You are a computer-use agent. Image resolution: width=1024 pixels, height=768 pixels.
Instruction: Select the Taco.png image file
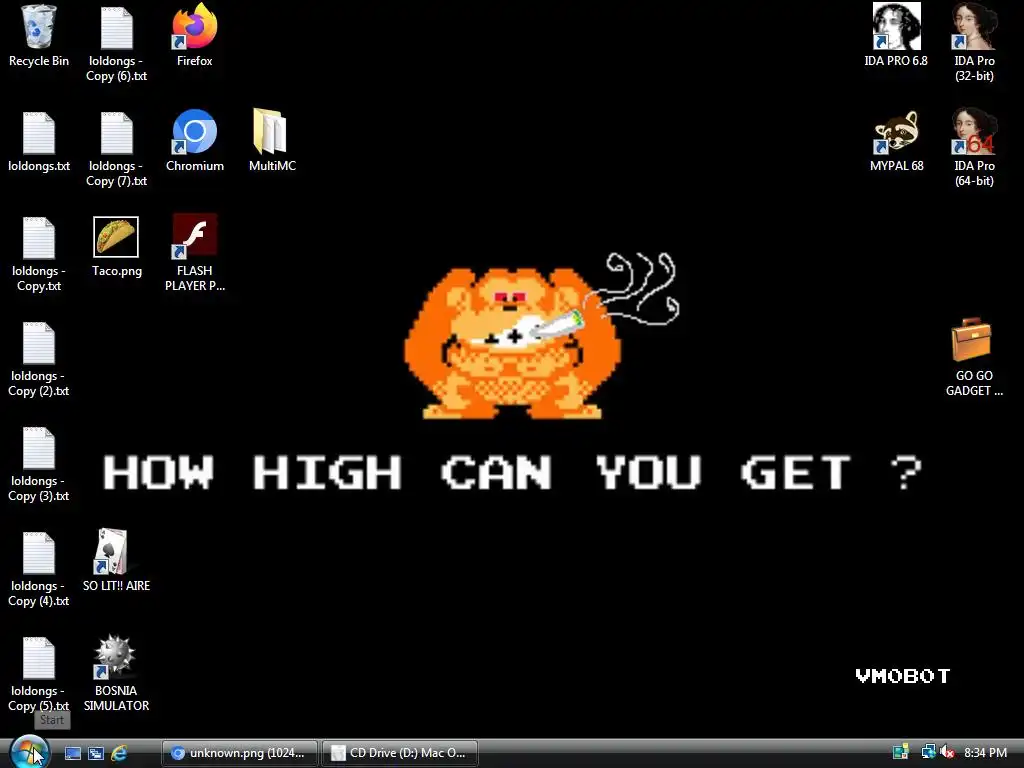click(x=116, y=246)
